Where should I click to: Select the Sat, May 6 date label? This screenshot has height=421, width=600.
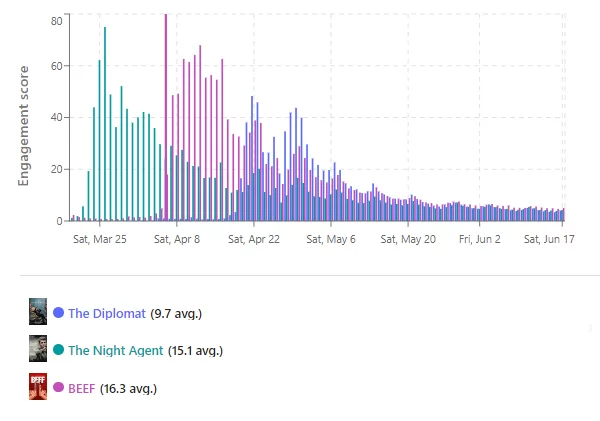[x=331, y=240]
